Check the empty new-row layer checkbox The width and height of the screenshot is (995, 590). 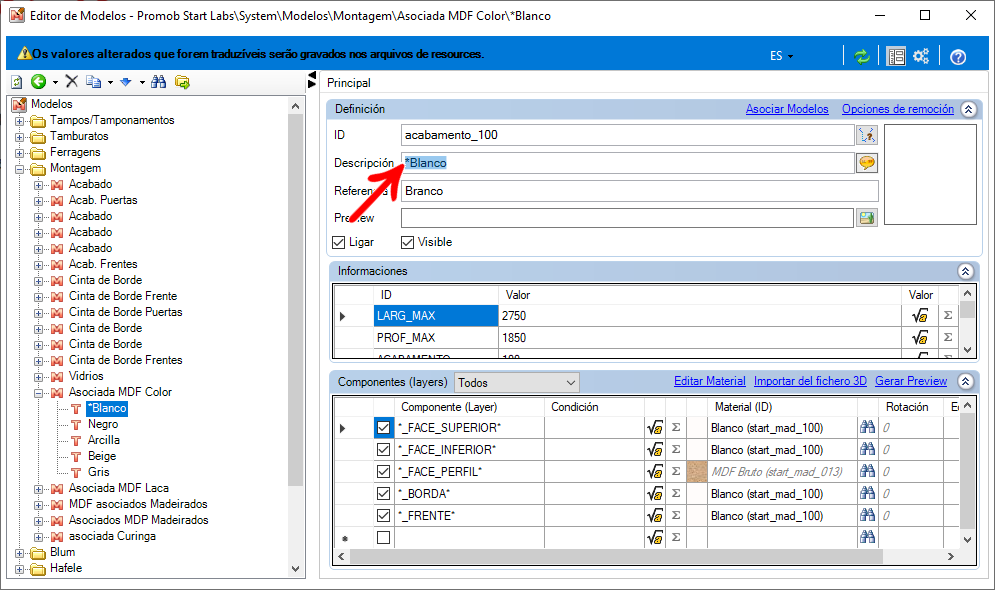tap(383, 537)
